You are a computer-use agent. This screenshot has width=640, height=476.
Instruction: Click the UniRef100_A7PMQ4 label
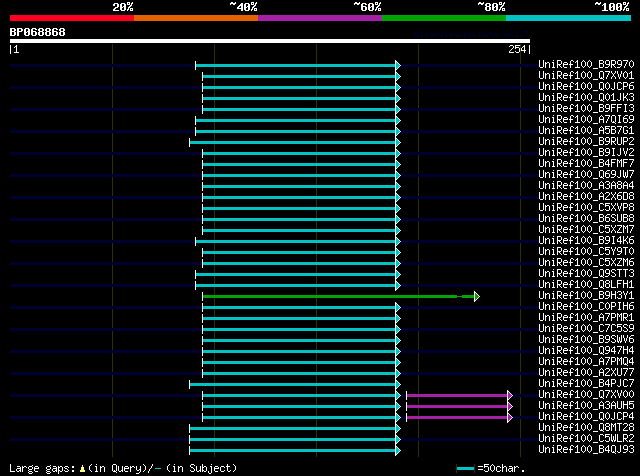(586, 362)
